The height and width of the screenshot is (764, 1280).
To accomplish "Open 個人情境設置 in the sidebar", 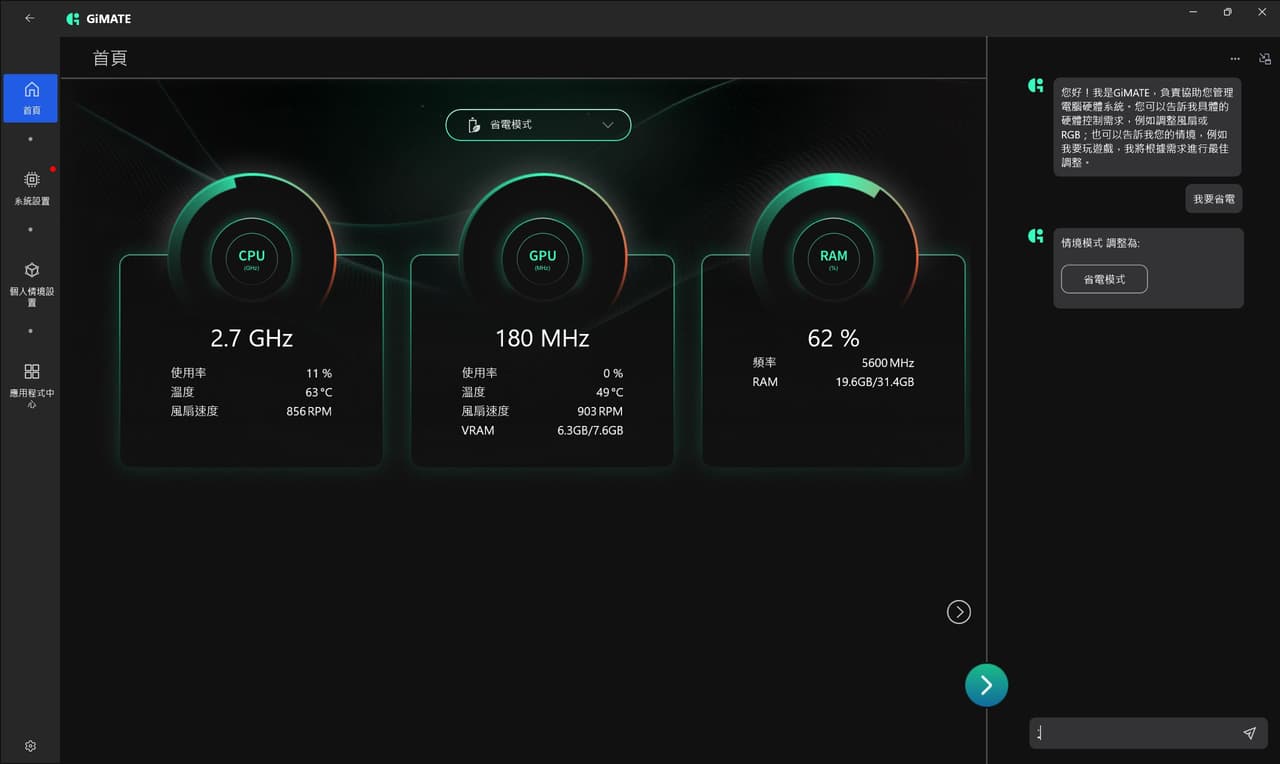I will (31, 284).
